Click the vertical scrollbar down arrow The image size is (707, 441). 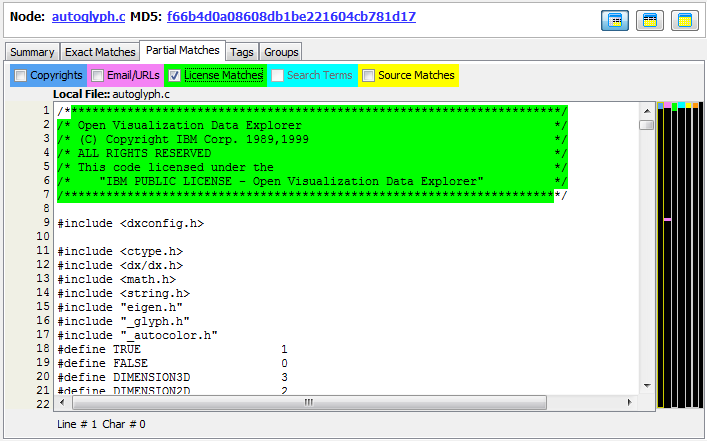pyautogui.click(x=646, y=386)
